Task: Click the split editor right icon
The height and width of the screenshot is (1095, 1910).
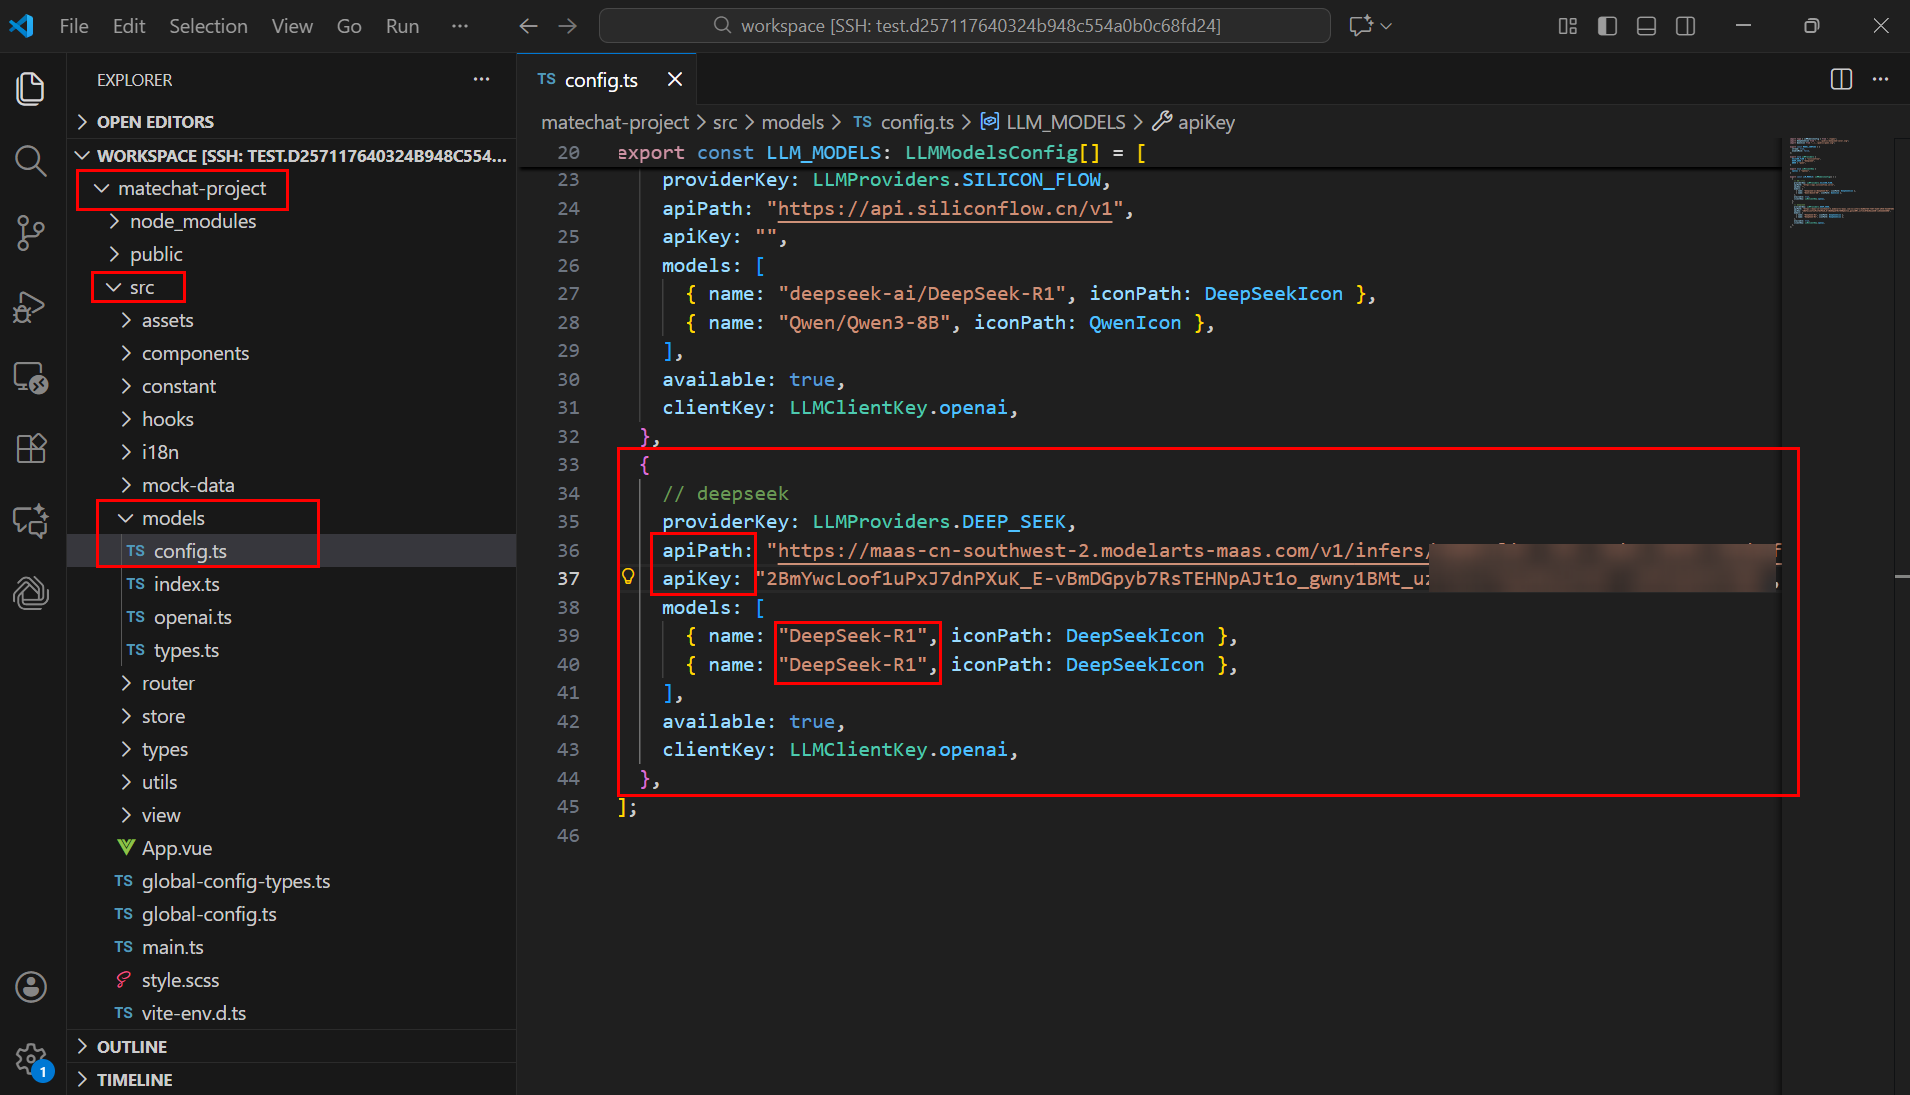Action: [x=1841, y=80]
